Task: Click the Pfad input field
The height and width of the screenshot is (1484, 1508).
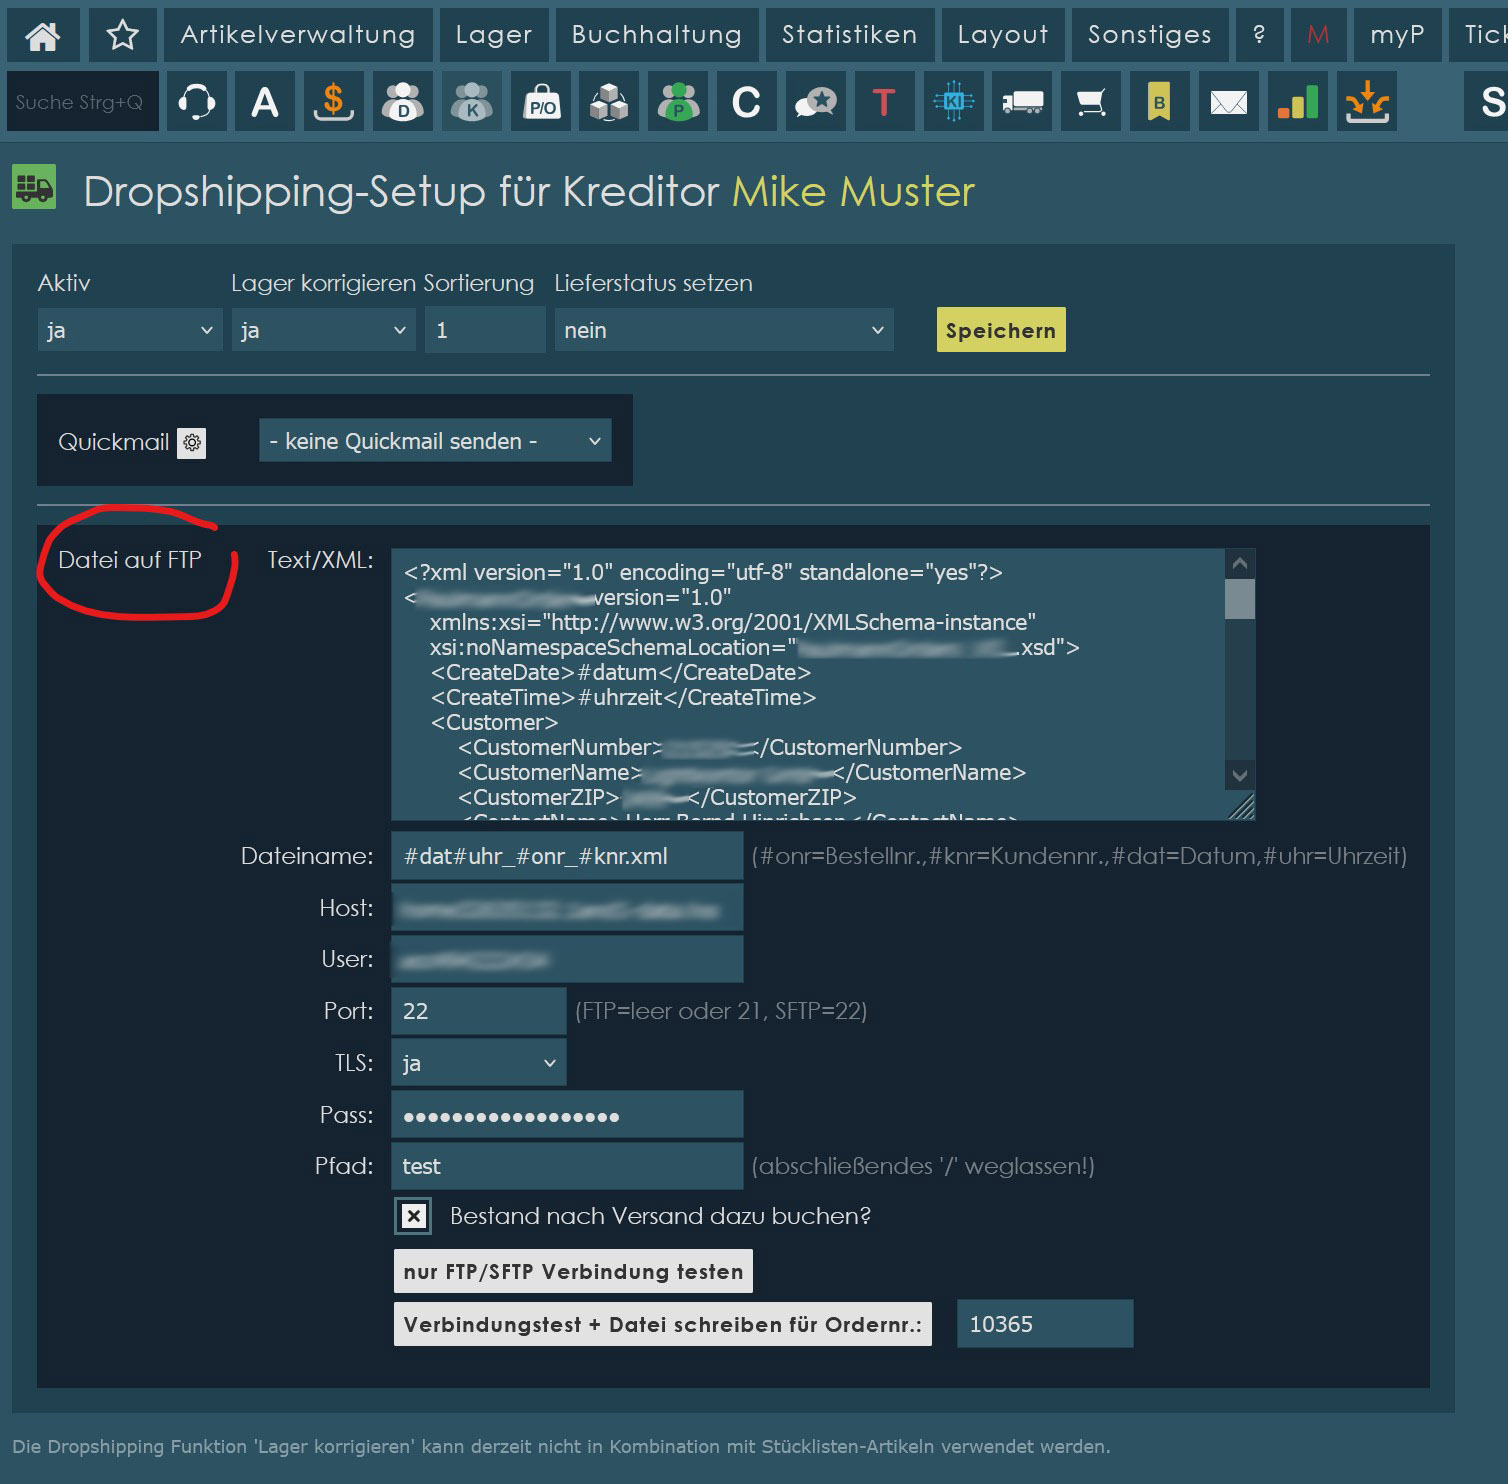Action: tap(567, 1166)
